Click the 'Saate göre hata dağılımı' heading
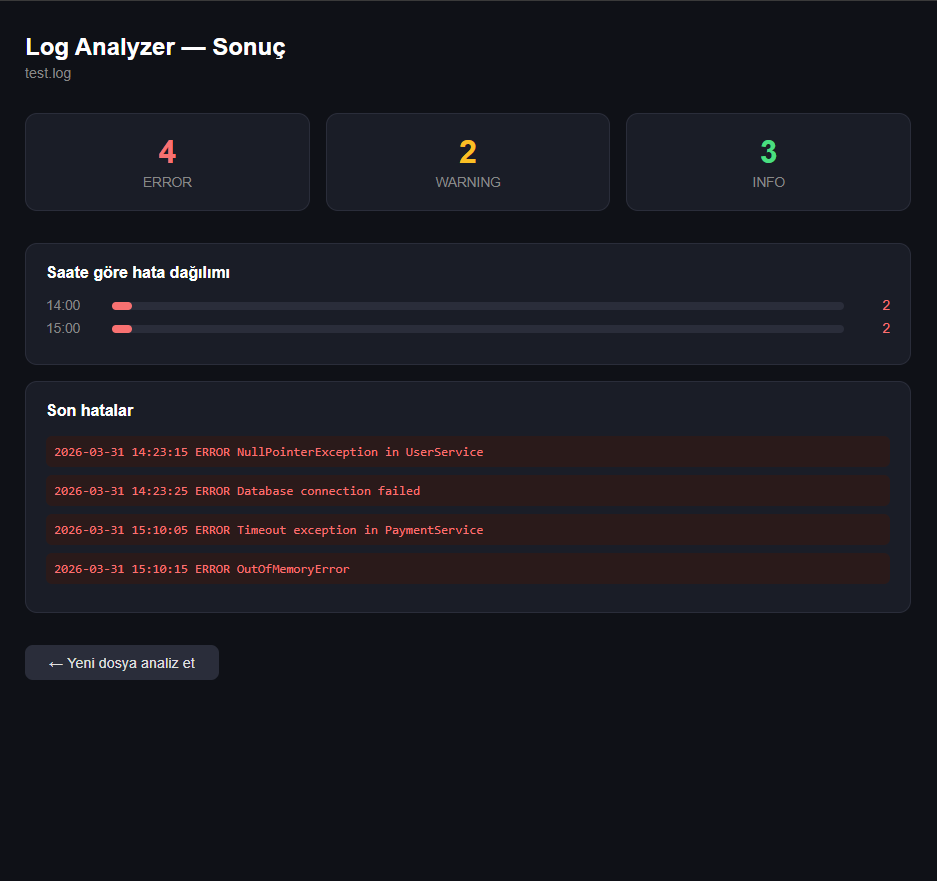This screenshot has height=881, width=937. 138,273
